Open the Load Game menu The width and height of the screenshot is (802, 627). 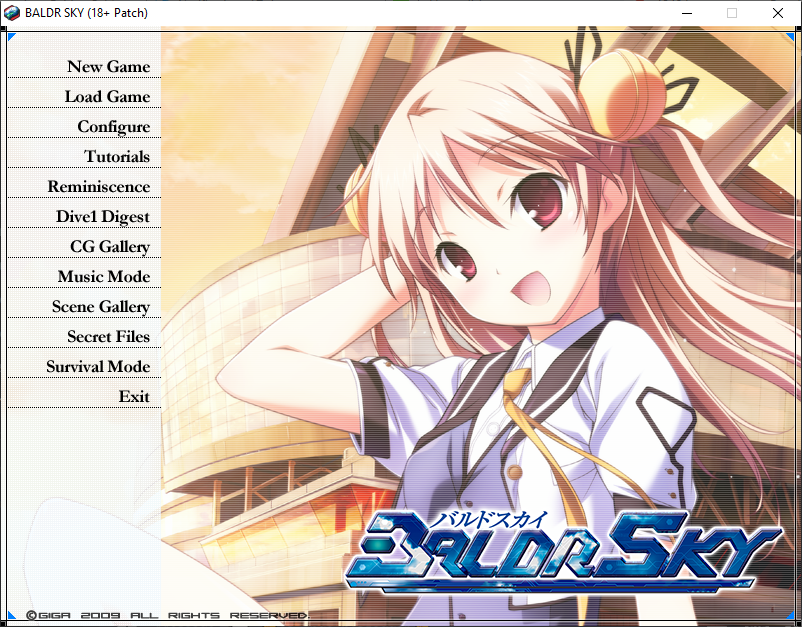tap(107, 97)
